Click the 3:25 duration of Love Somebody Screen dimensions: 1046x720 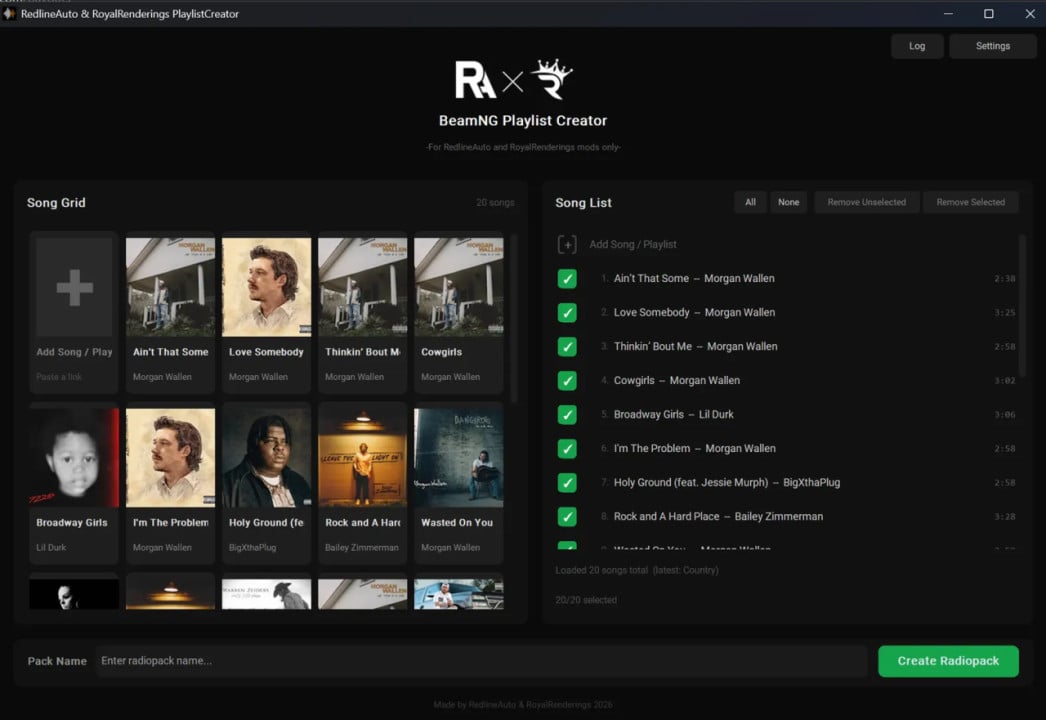pos(1005,312)
